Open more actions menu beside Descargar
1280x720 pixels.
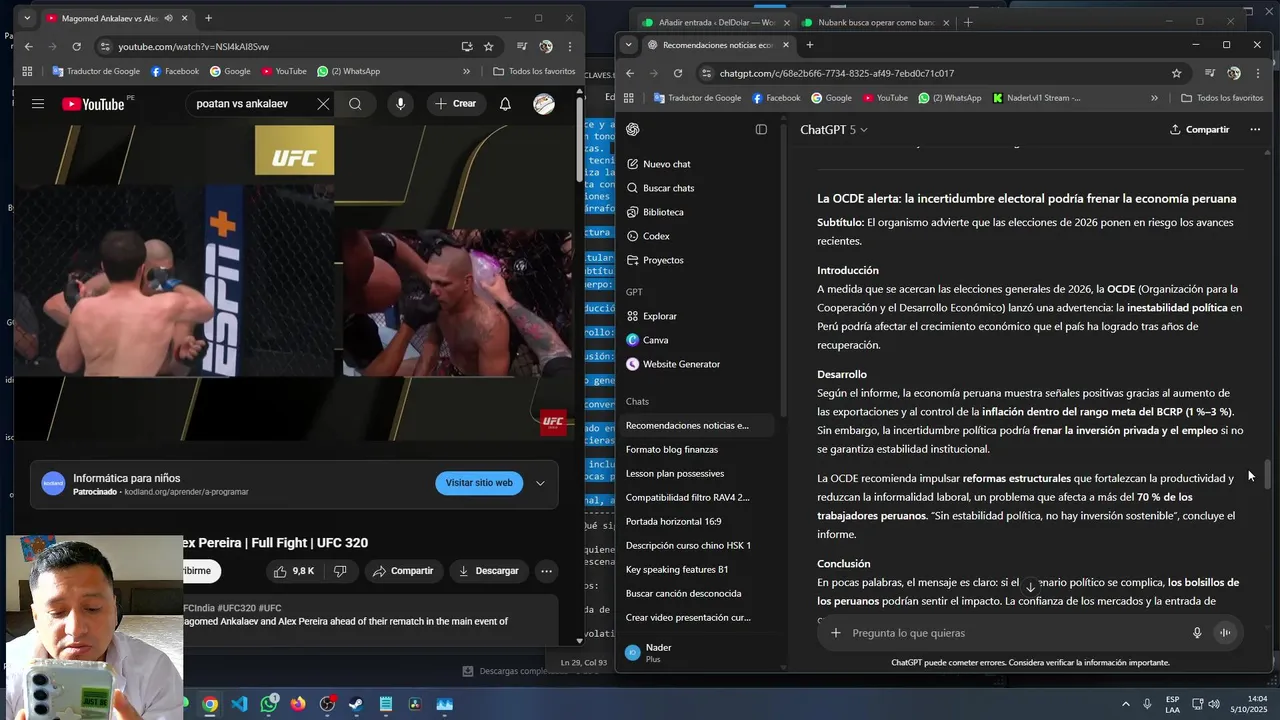click(546, 571)
